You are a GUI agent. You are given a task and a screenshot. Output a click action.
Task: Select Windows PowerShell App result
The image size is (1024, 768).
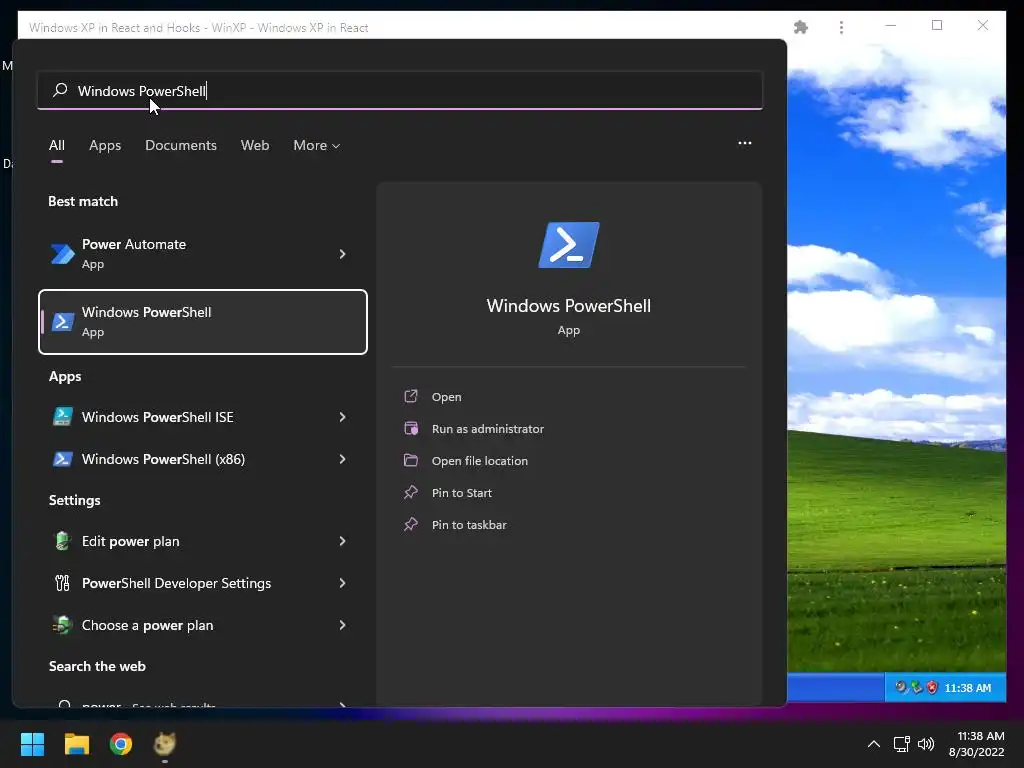(x=202, y=322)
